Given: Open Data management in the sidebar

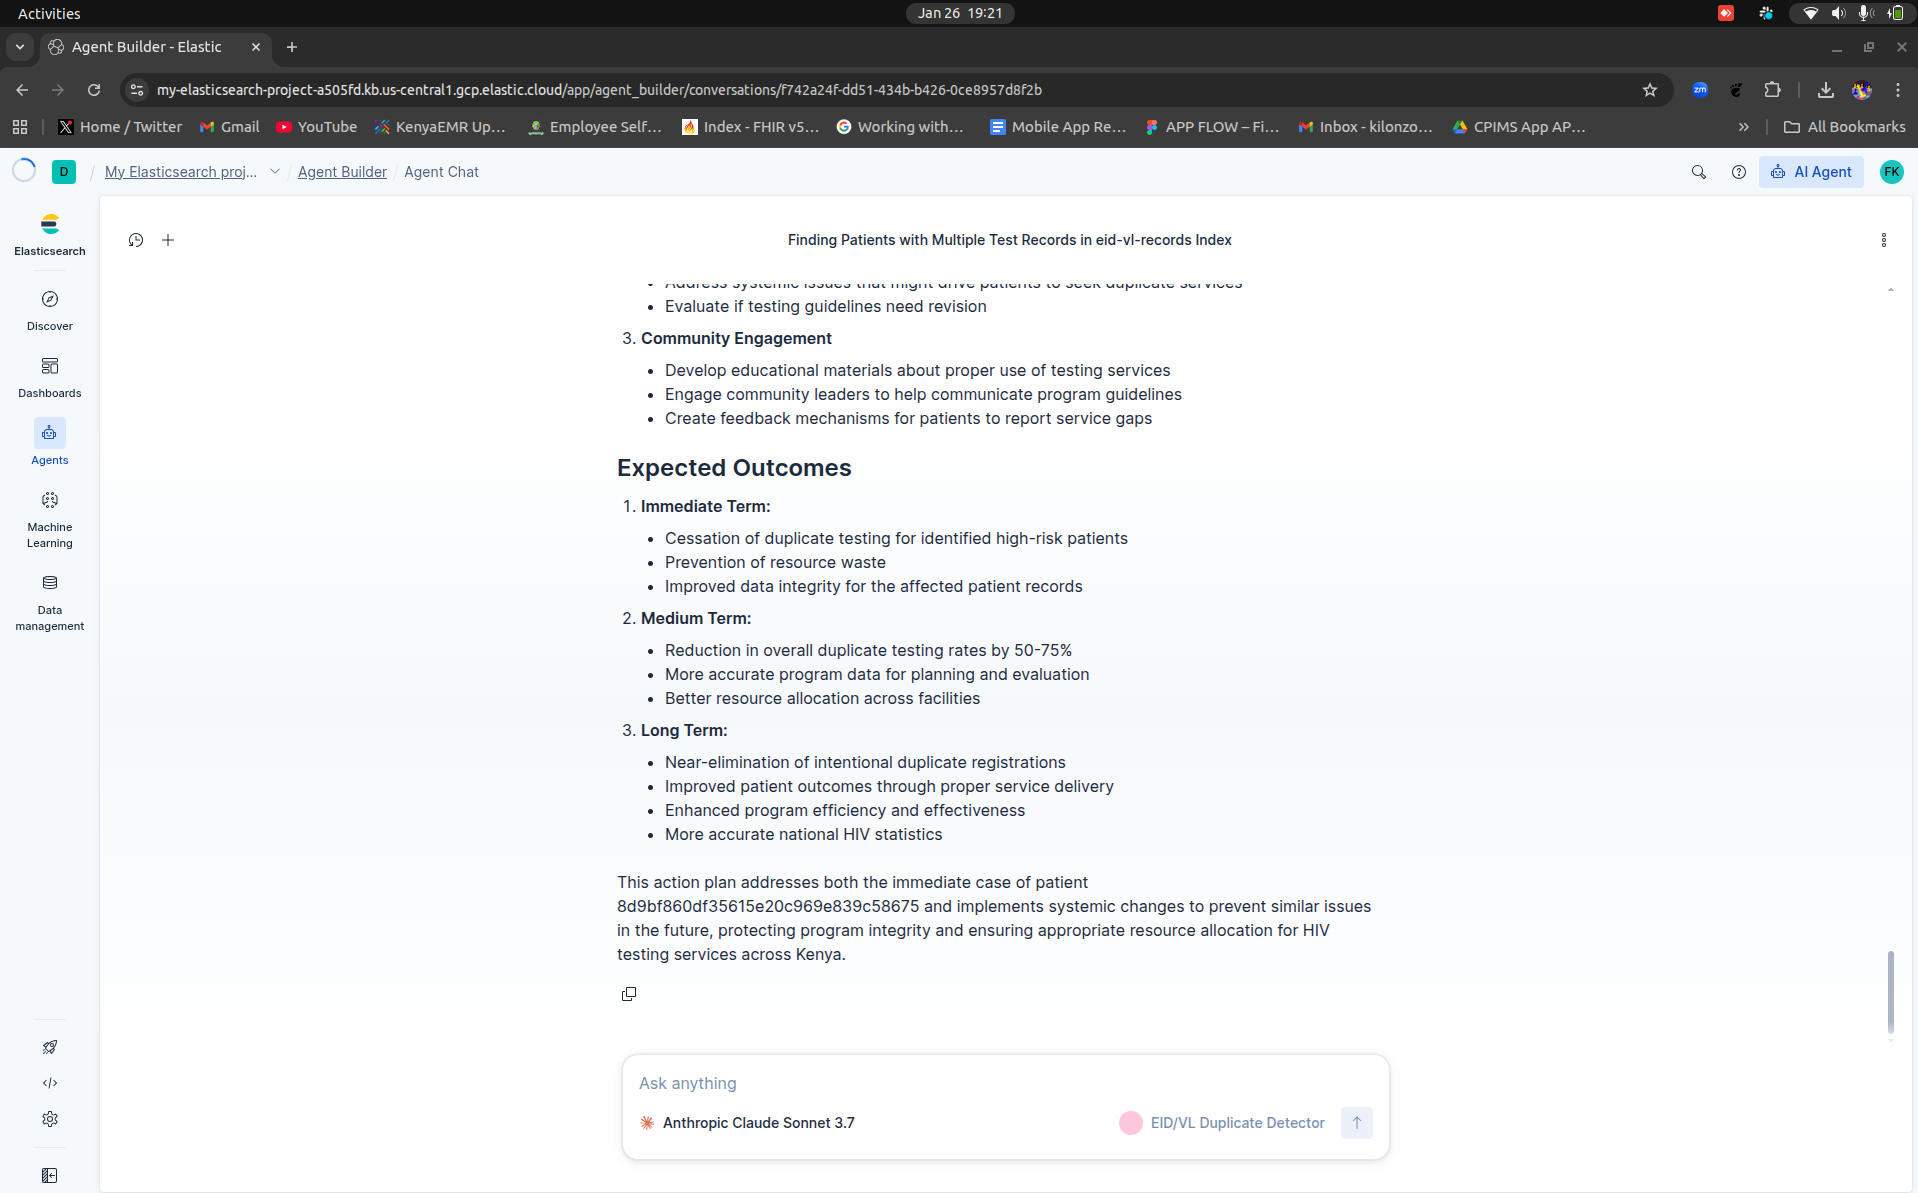Looking at the screenshot, I should [x=49, y=602].
